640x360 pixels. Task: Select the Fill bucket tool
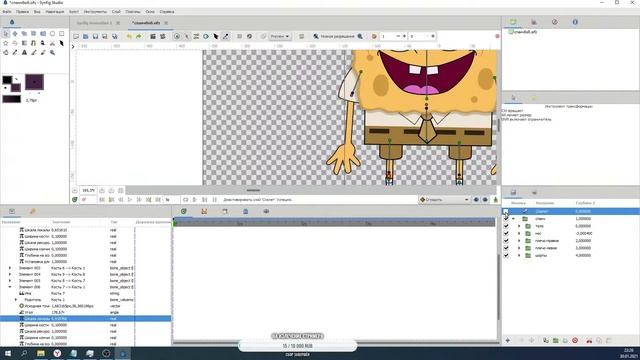(6, 52)
